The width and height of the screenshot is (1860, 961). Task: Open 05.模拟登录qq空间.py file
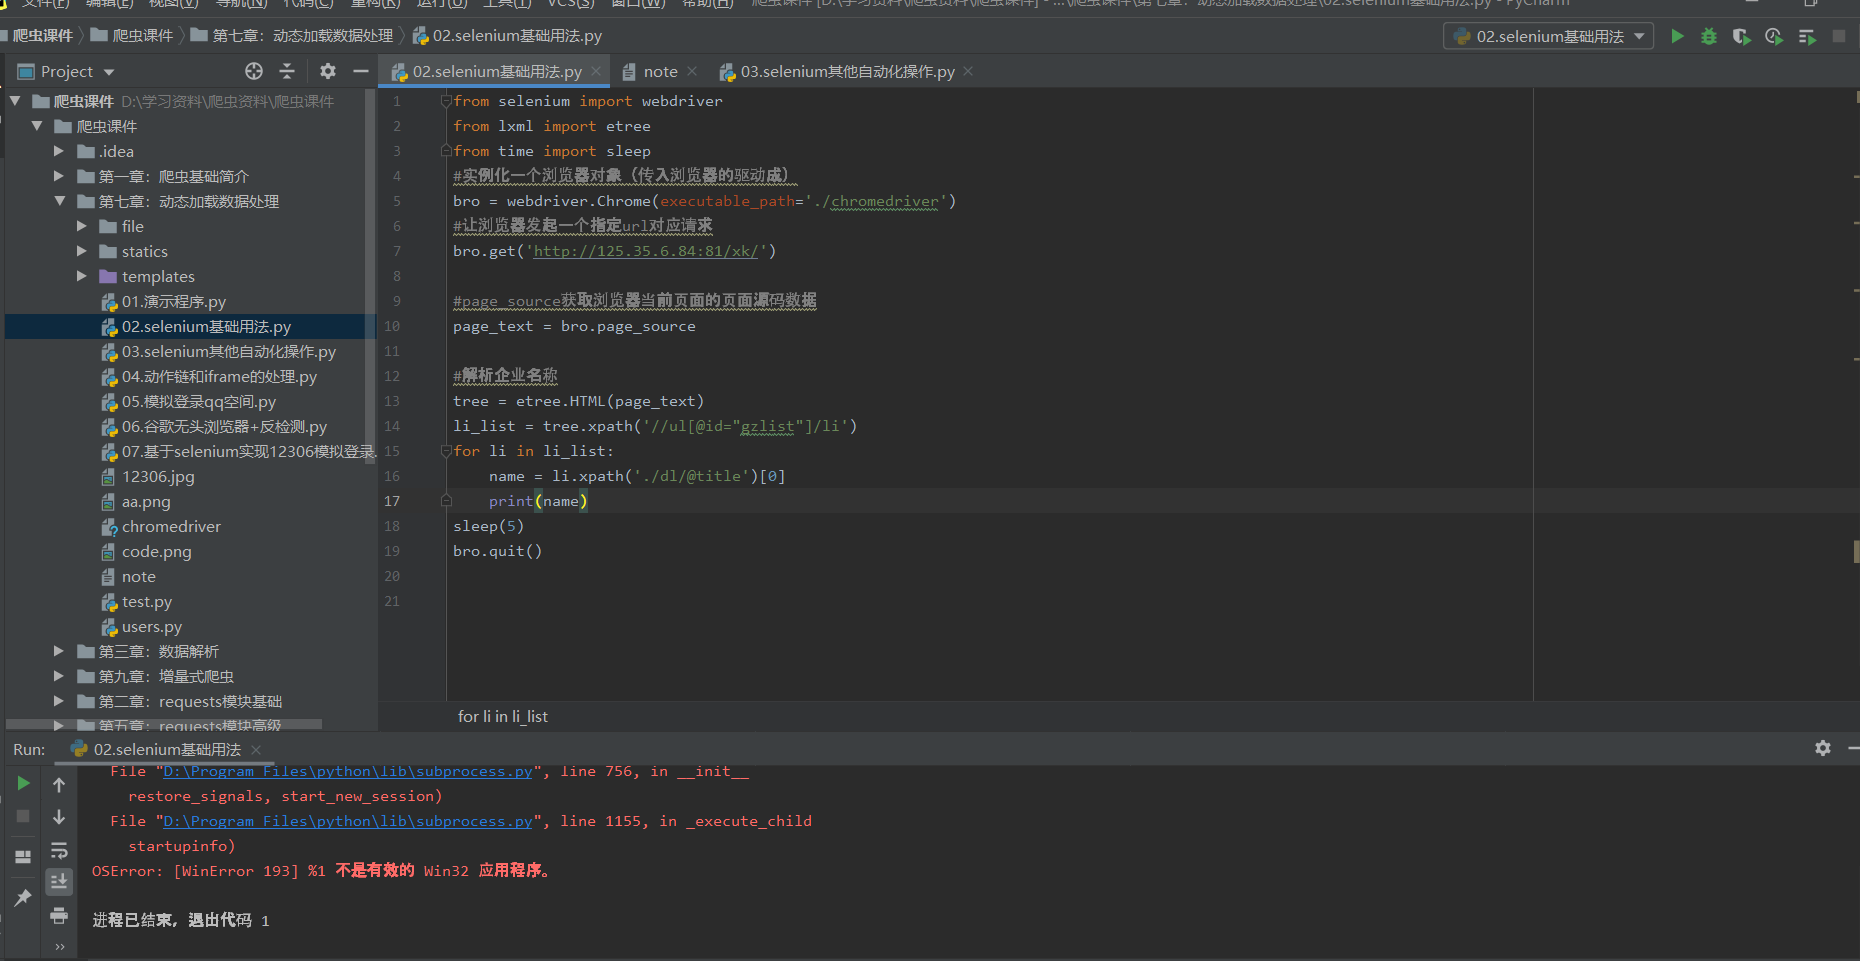click(198, 401)
